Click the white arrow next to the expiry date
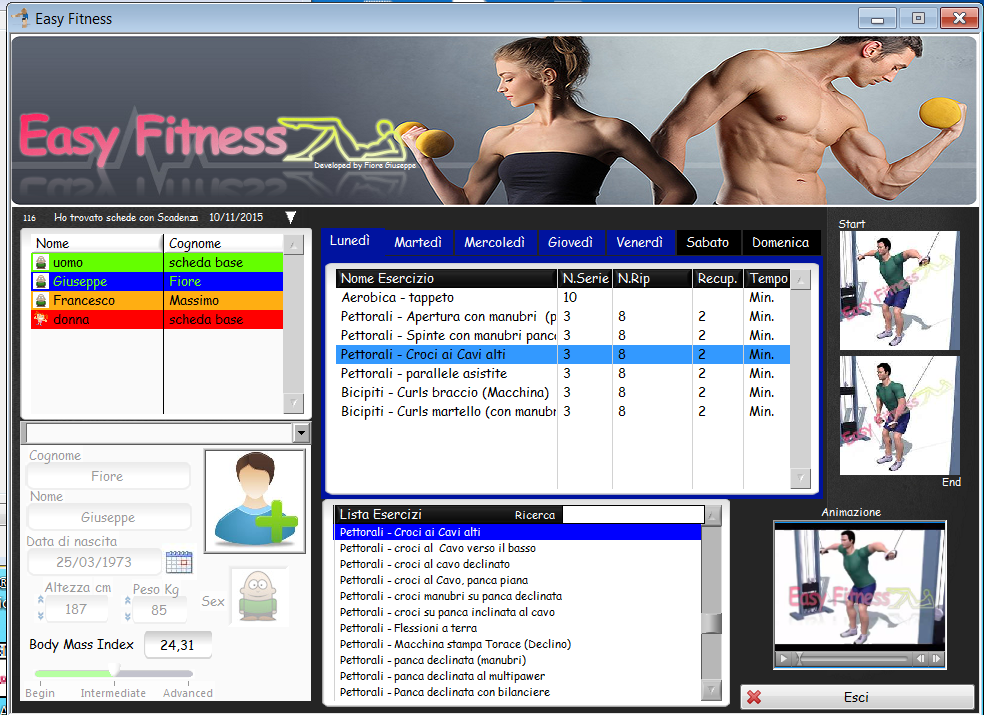Screen dimensions: 984x715 coord(291,217)
